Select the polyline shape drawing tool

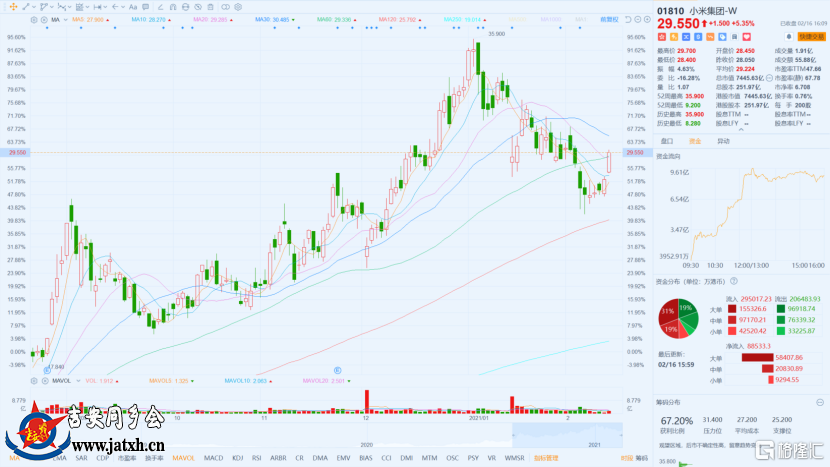[x=44, y=7]
